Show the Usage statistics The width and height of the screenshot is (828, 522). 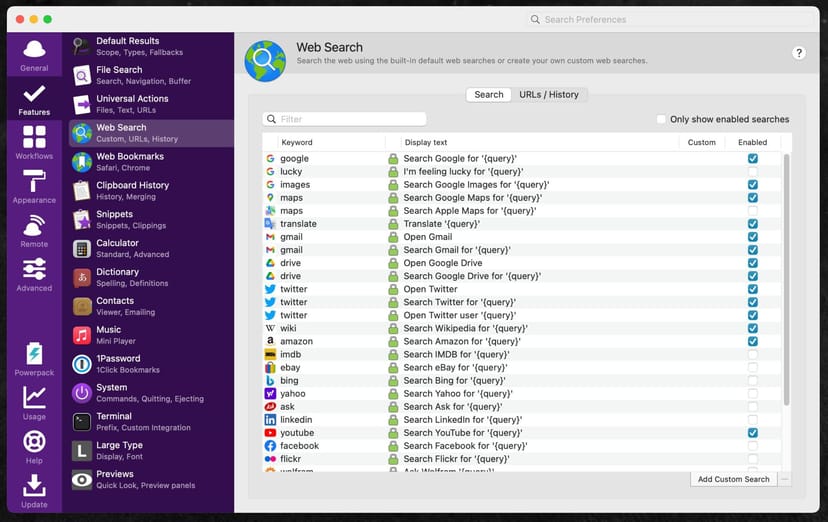(34, 403)
